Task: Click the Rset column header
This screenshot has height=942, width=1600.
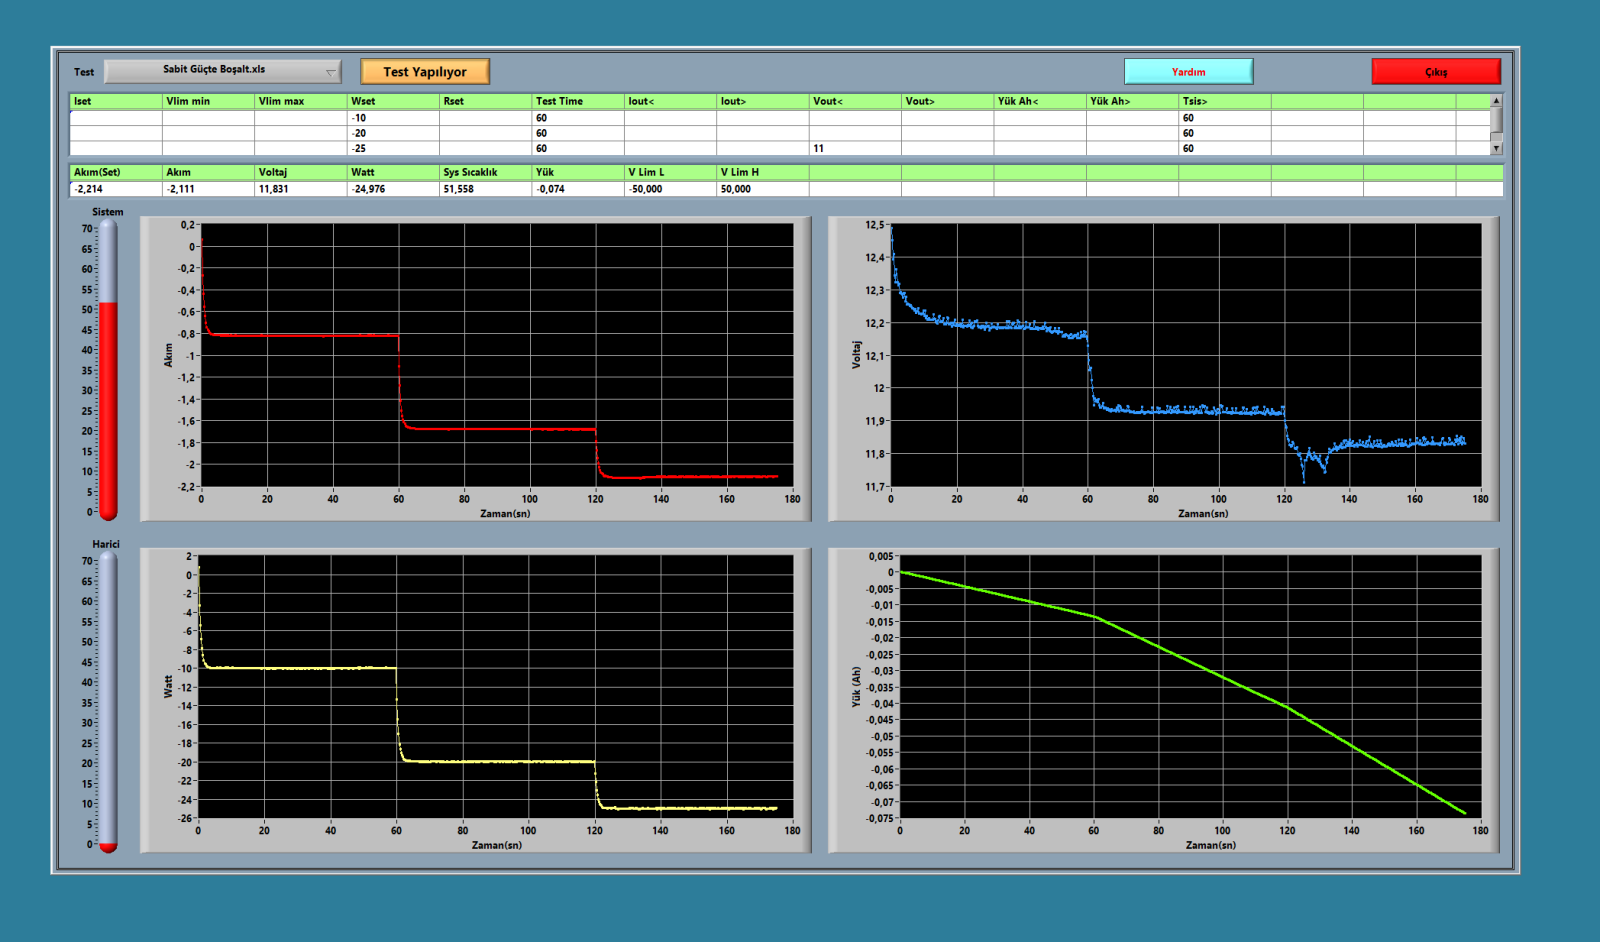Action: click(484, 101)
